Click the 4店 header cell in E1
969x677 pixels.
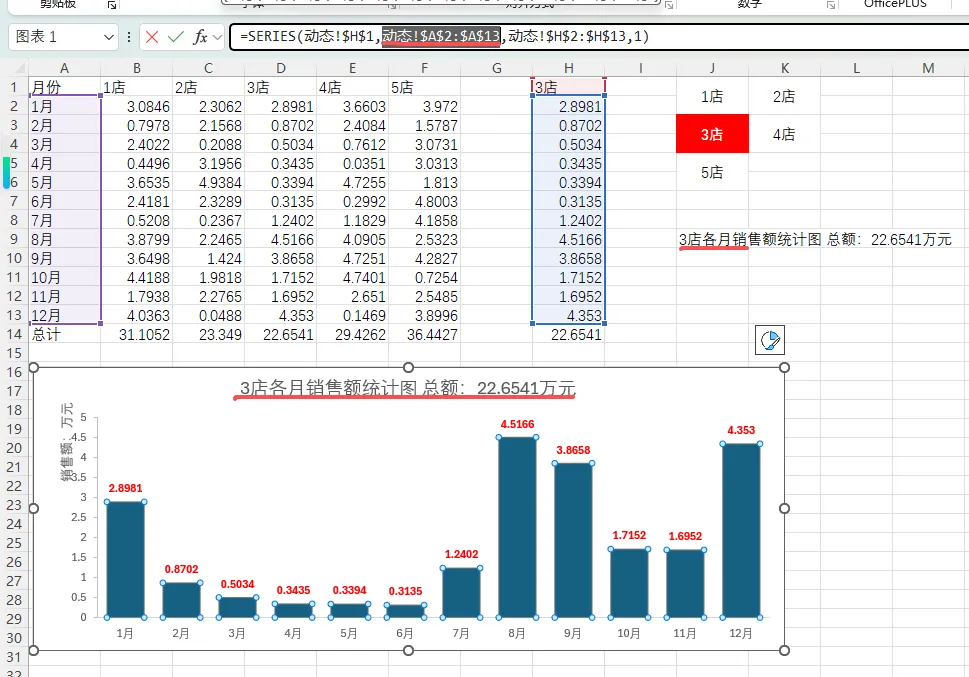(352, 87)
